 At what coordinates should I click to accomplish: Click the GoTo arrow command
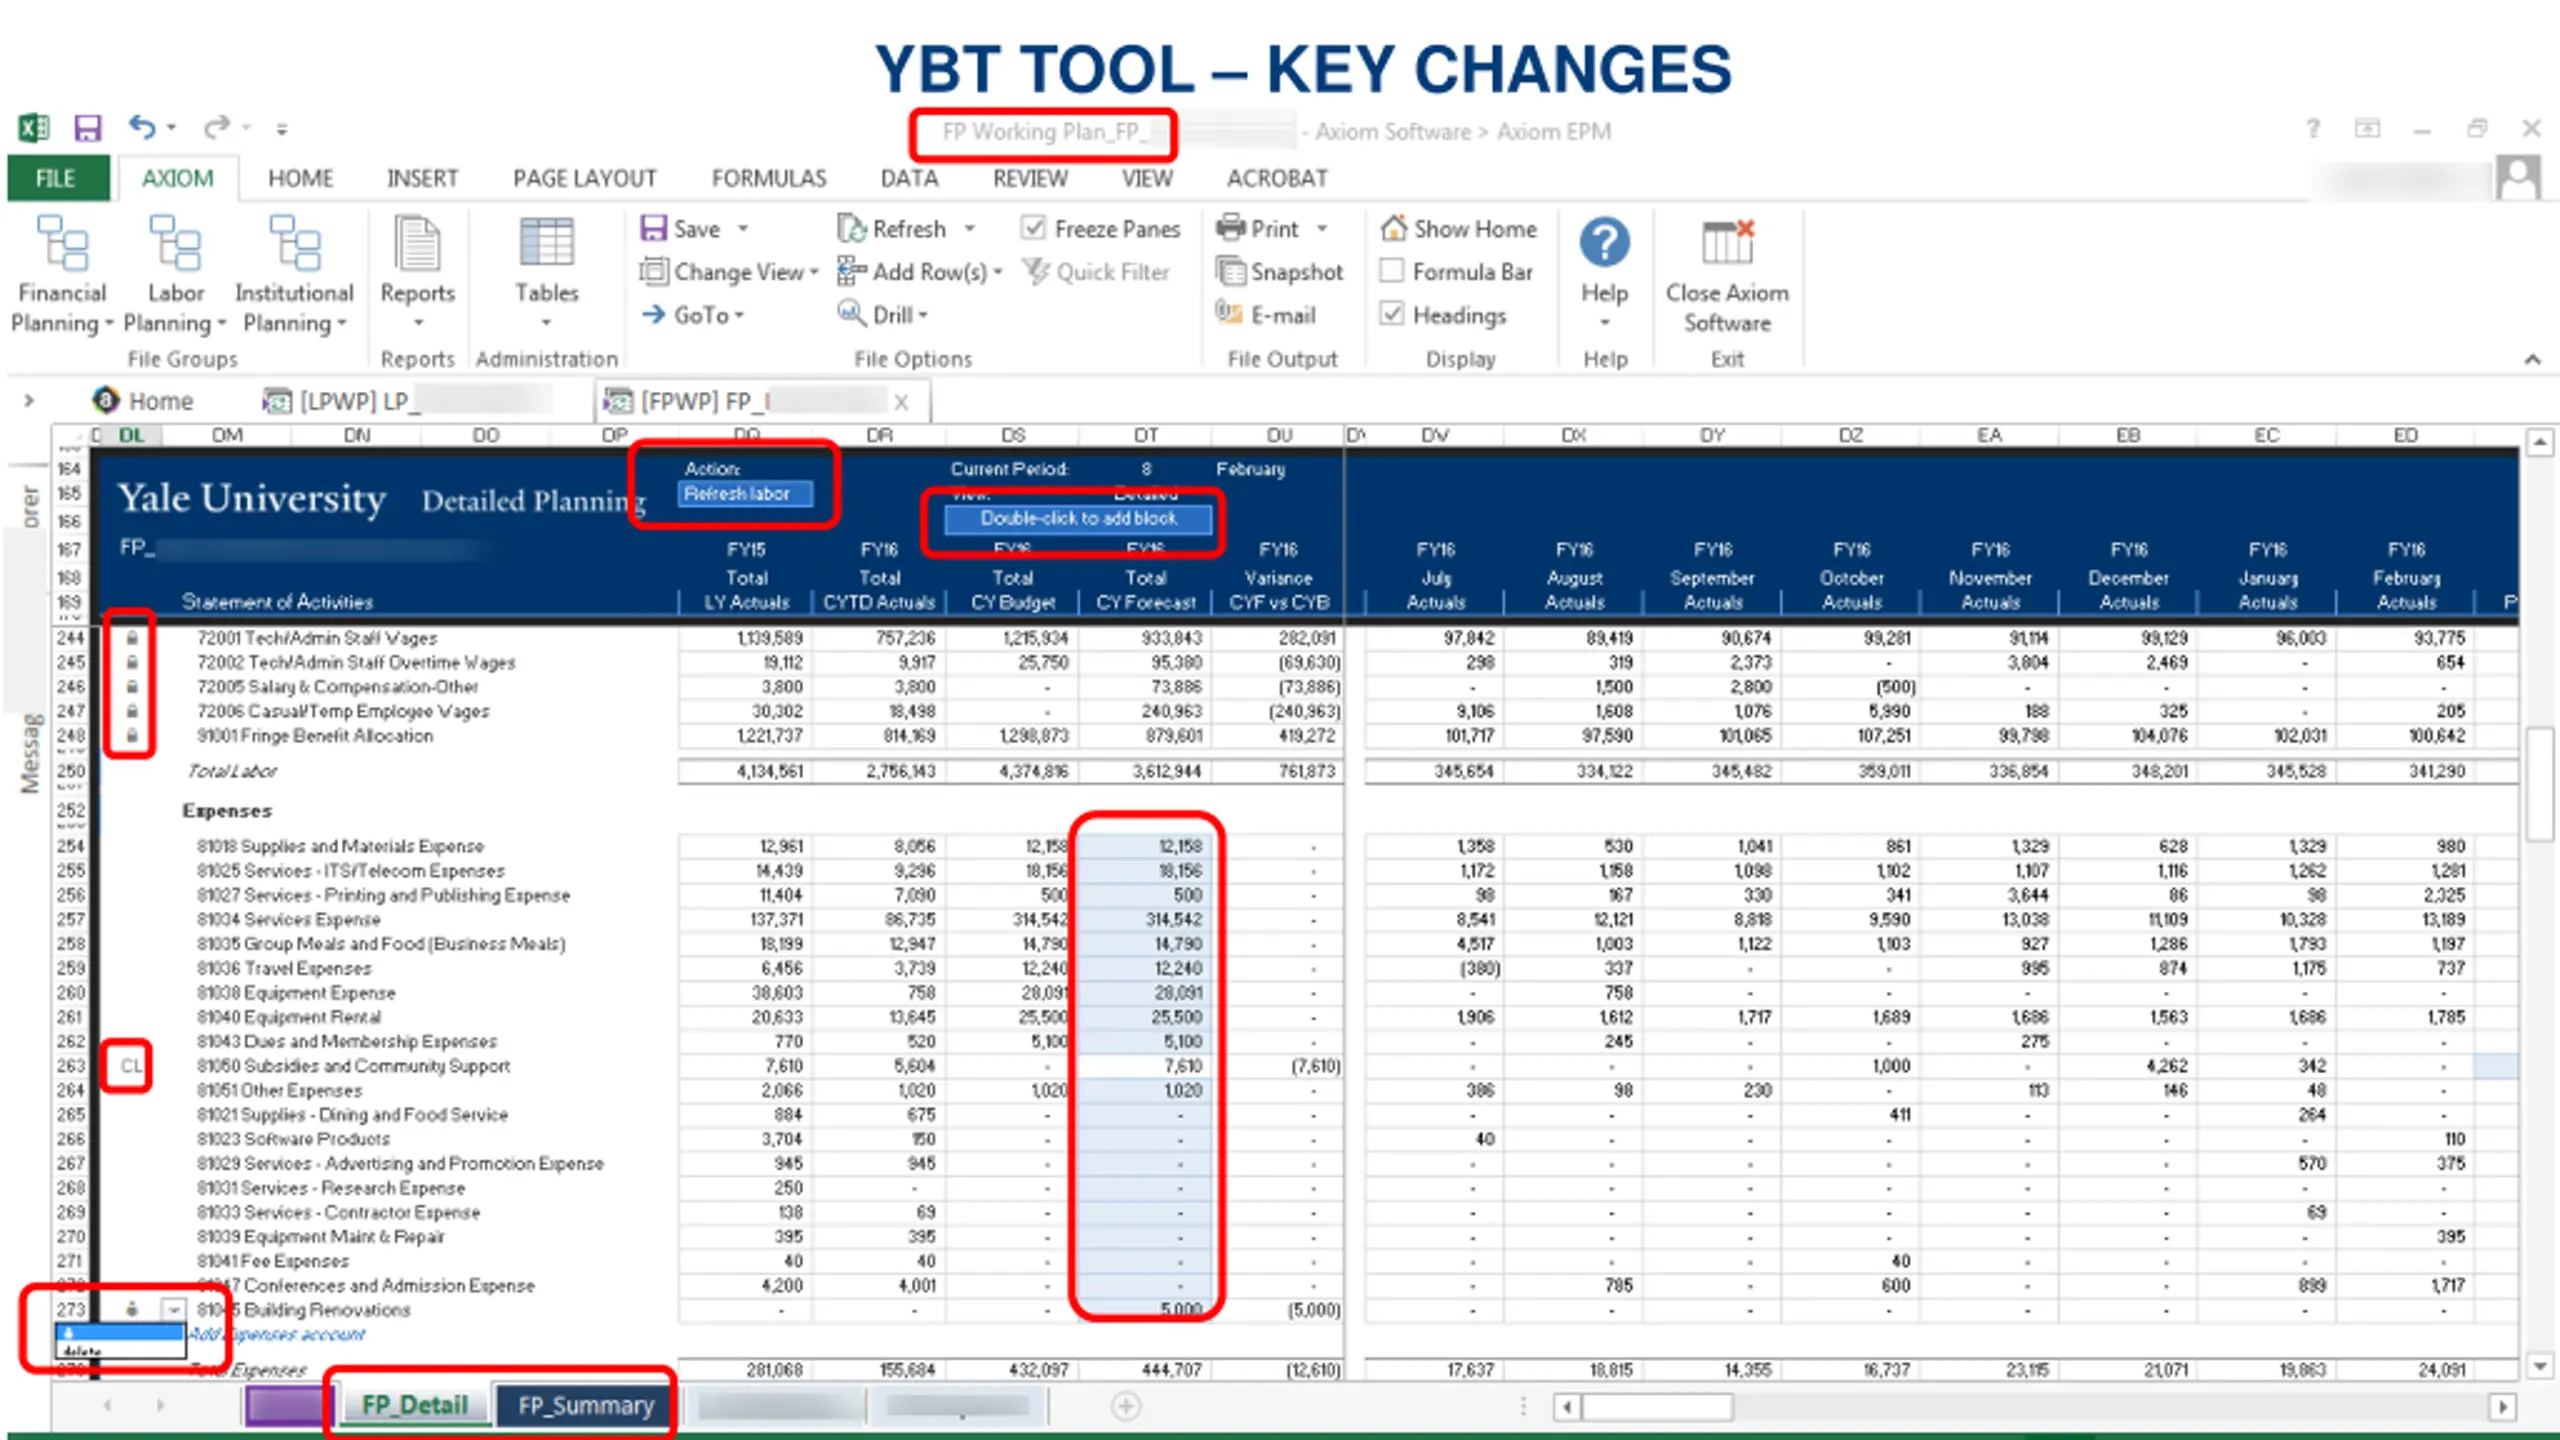point(693,315)
